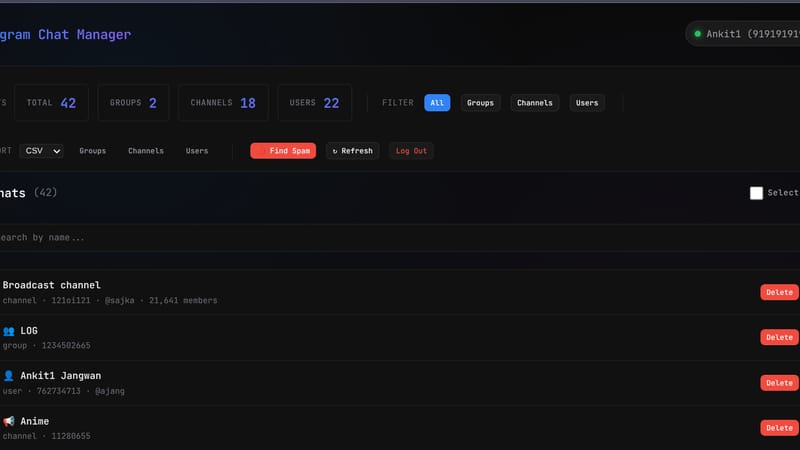Click the group icon beside LOG

[9, 331]
